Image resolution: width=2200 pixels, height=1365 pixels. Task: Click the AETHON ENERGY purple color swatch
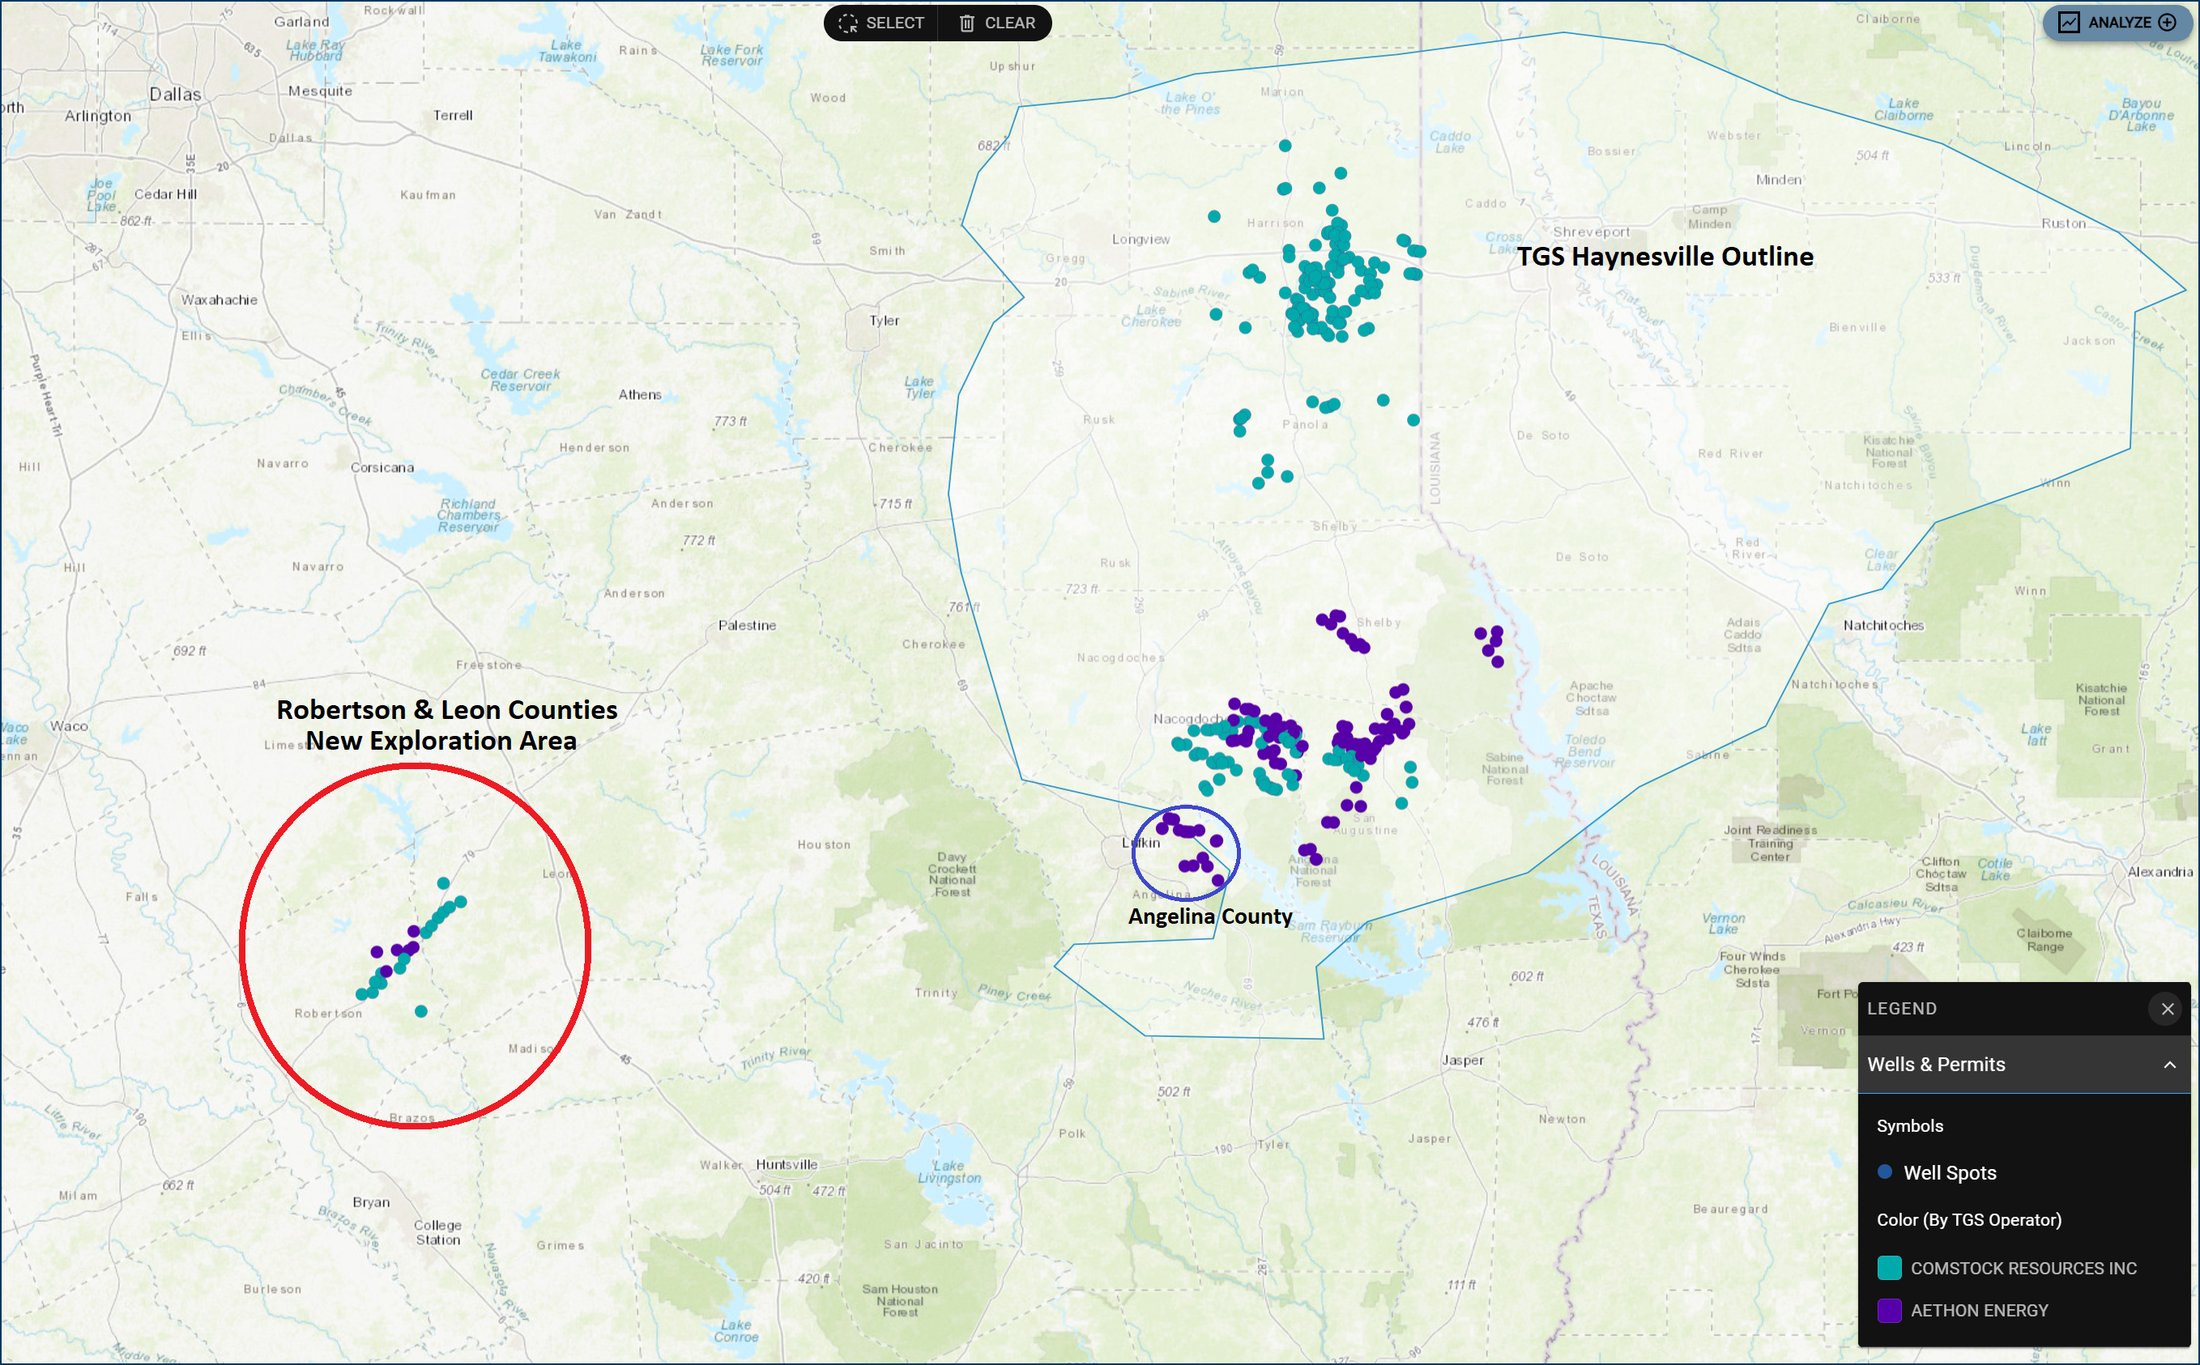(x=1890, y=1310)
